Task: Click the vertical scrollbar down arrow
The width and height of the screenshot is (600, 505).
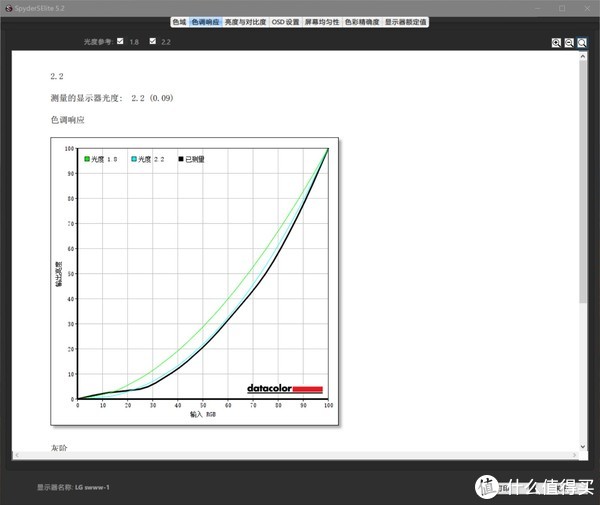Action: (x=583, y=446)
